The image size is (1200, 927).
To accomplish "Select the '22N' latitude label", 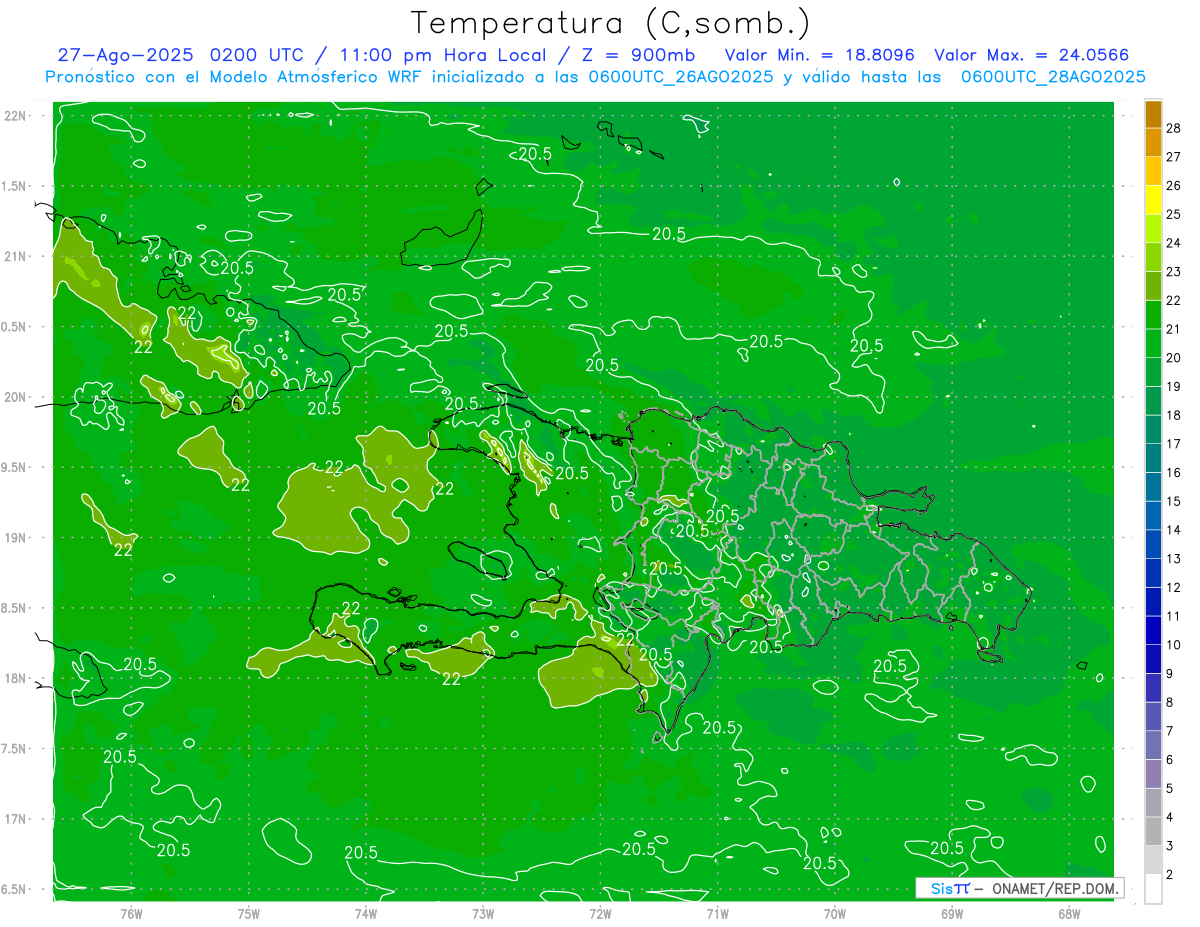I will click(x=16, y=115).
